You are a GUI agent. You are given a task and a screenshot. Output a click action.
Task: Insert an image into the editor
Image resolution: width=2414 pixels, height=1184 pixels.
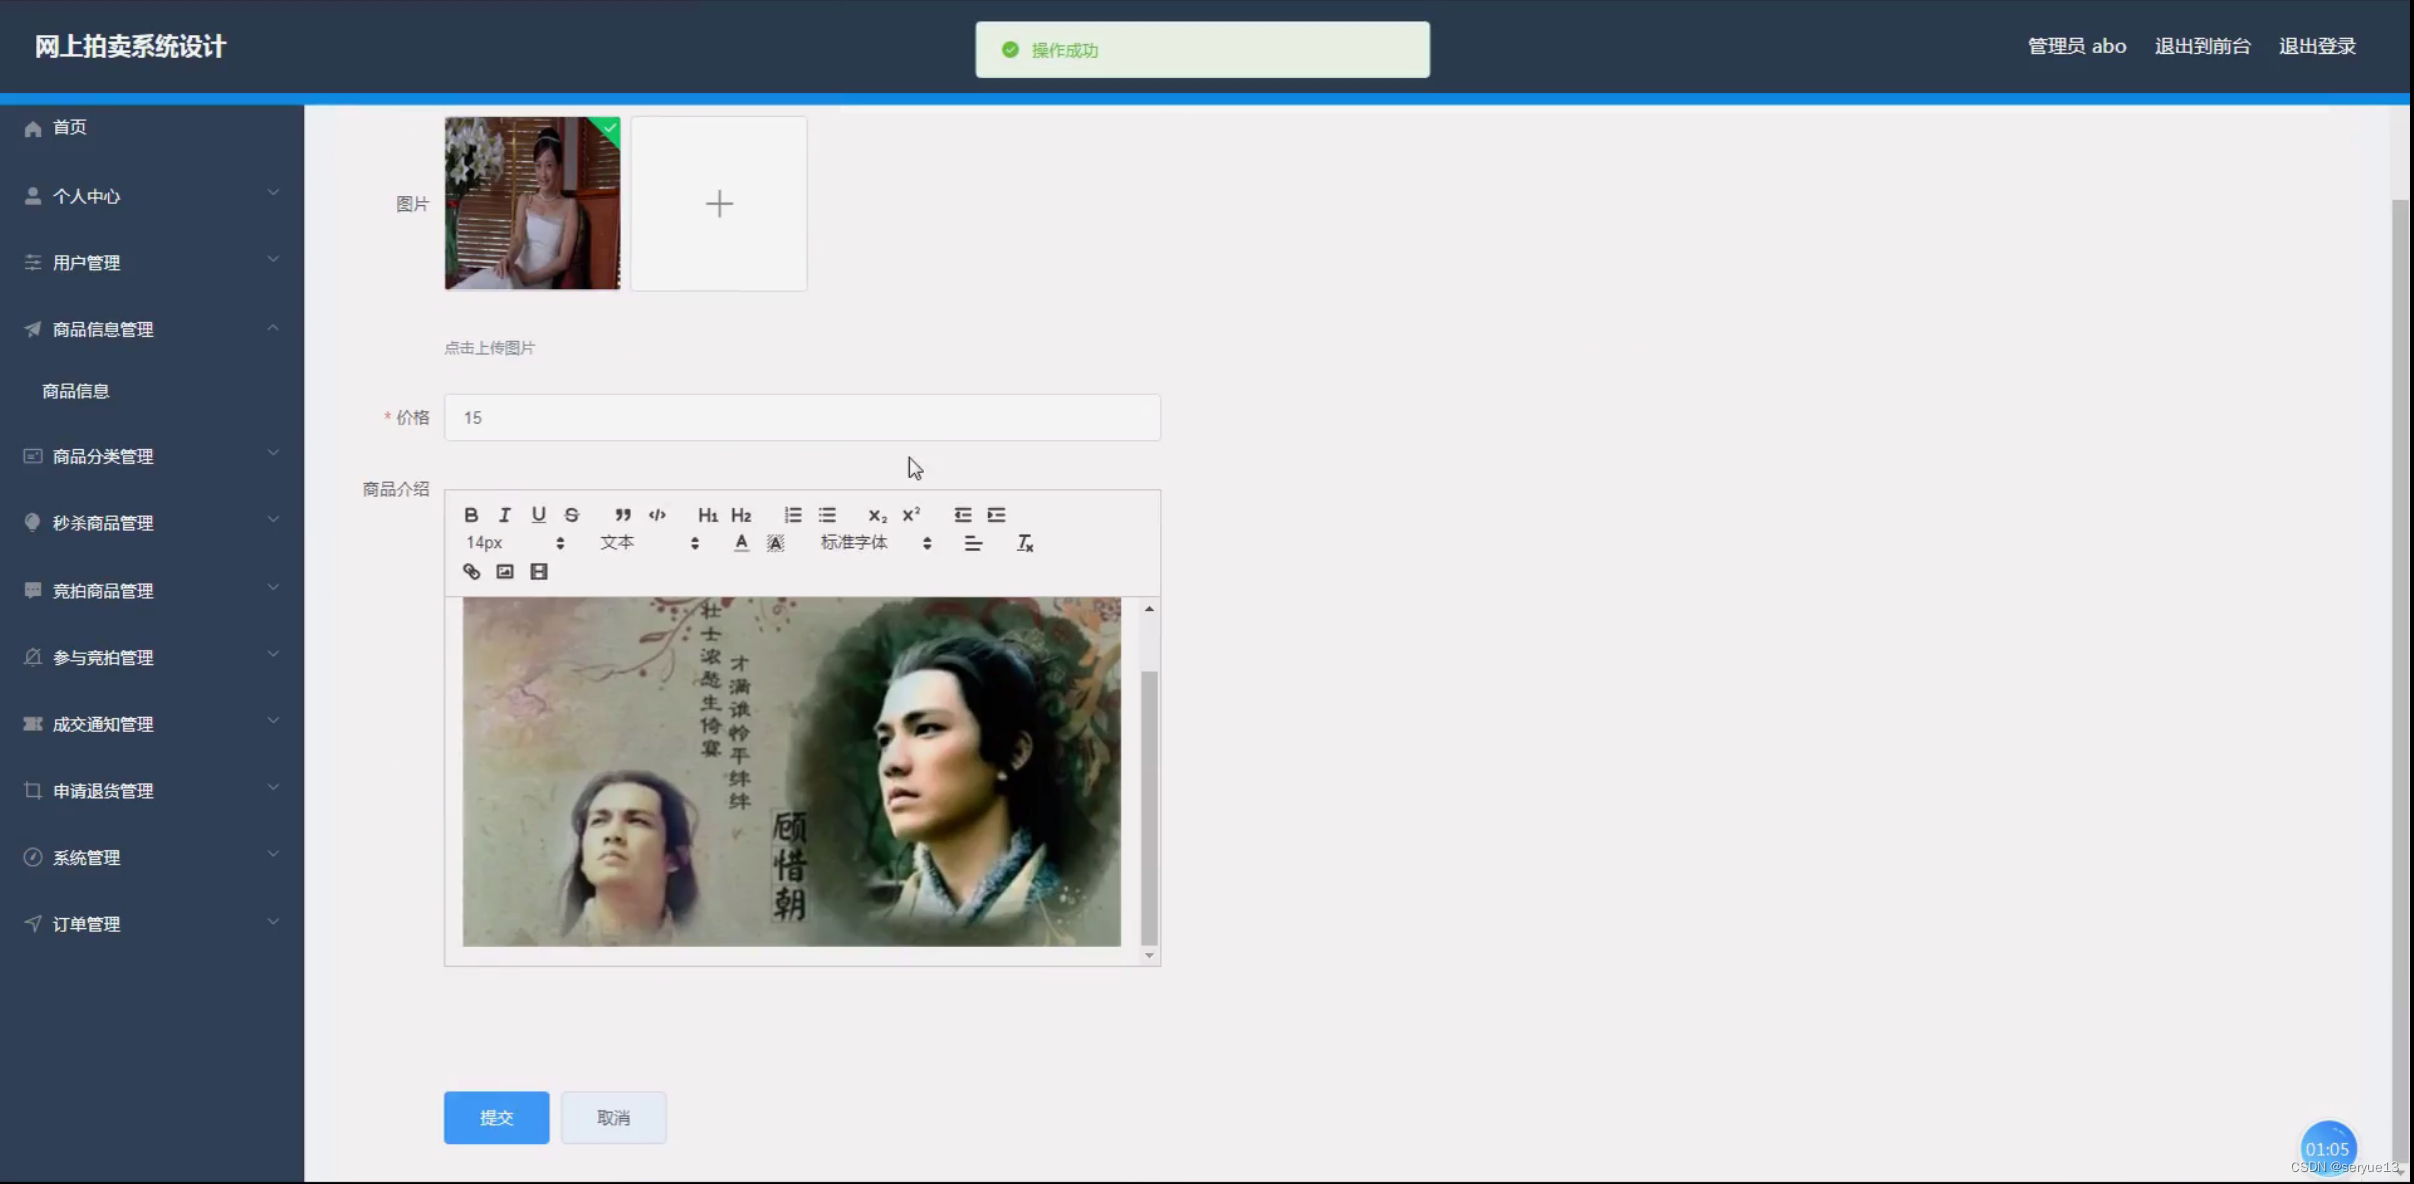tap(505, 572)
